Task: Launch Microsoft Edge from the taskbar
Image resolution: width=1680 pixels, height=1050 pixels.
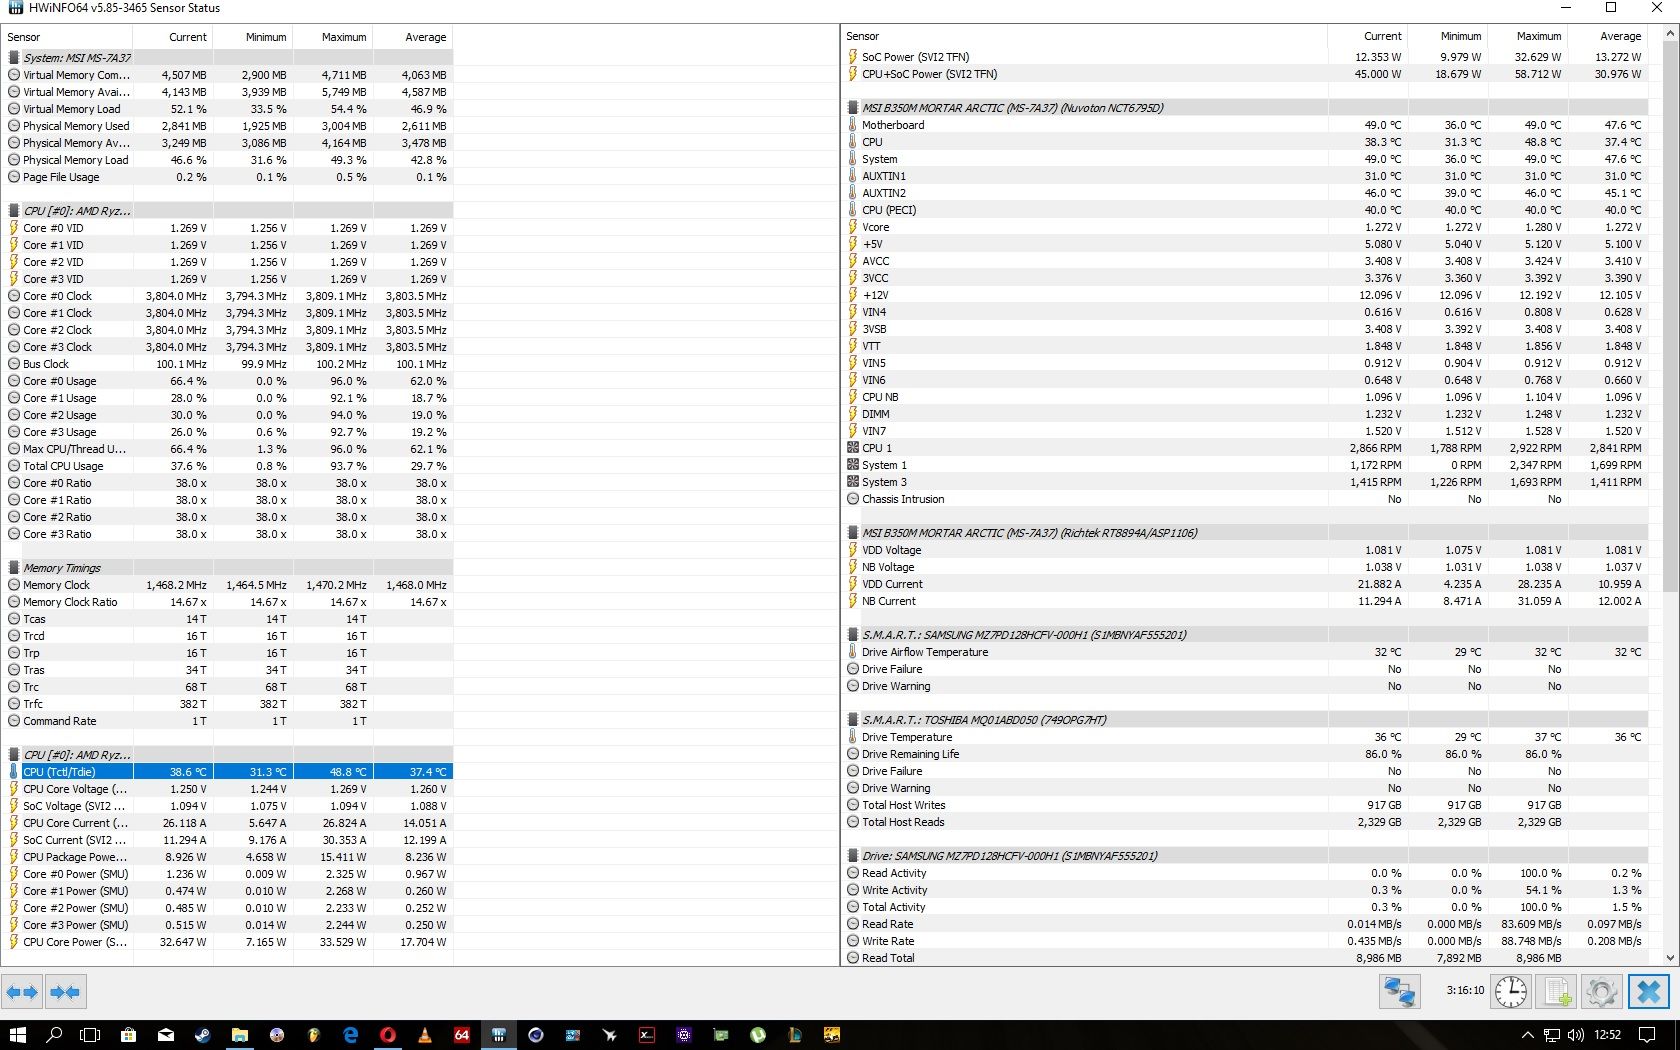Action: click(350, 1035)
